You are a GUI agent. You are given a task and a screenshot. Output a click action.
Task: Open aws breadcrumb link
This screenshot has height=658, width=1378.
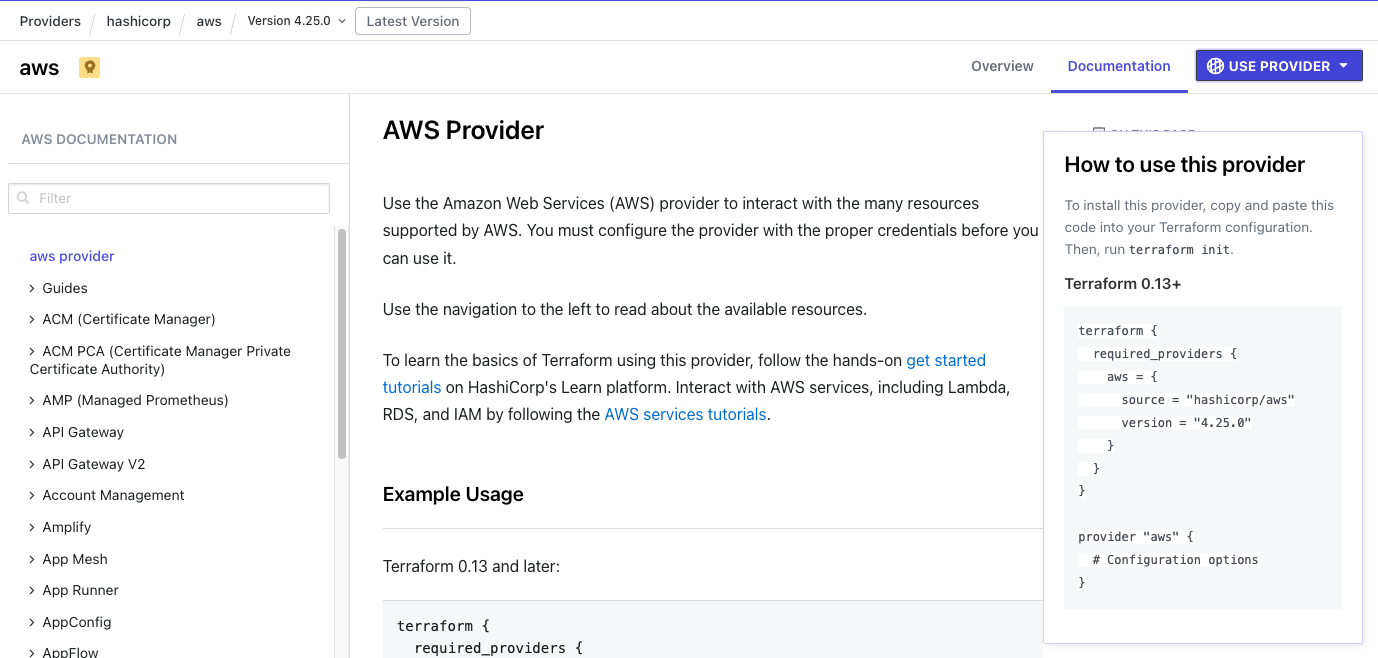[x=209, y=21]
